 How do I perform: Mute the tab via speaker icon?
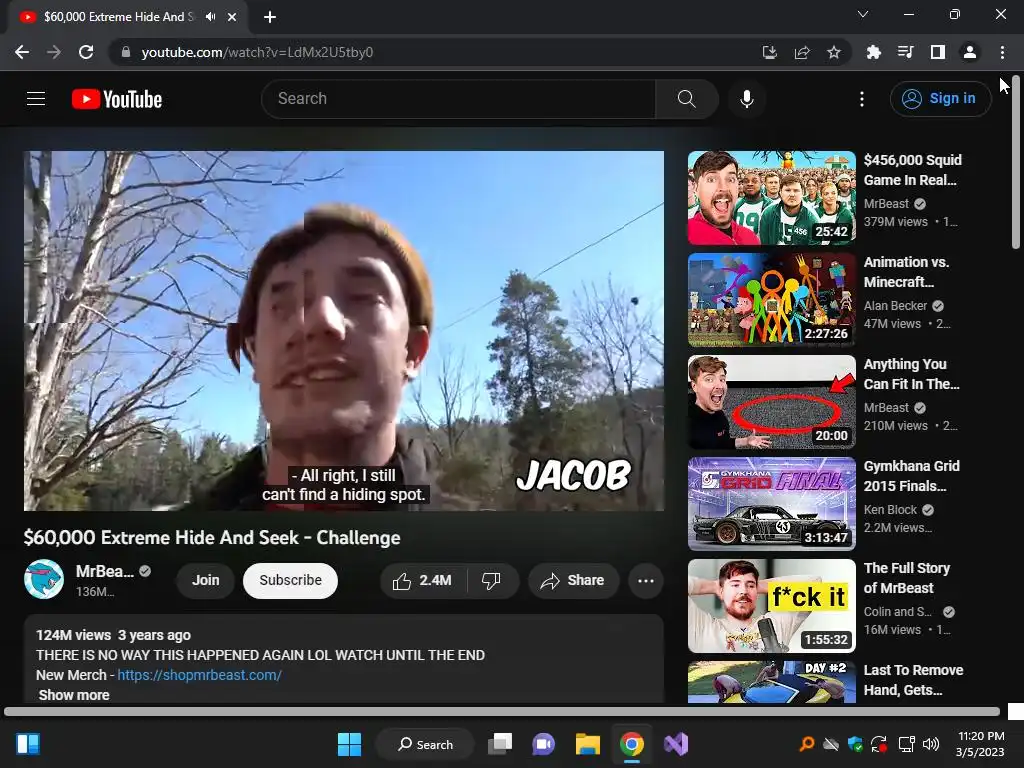pyautogui.click(x=210, y=17)
